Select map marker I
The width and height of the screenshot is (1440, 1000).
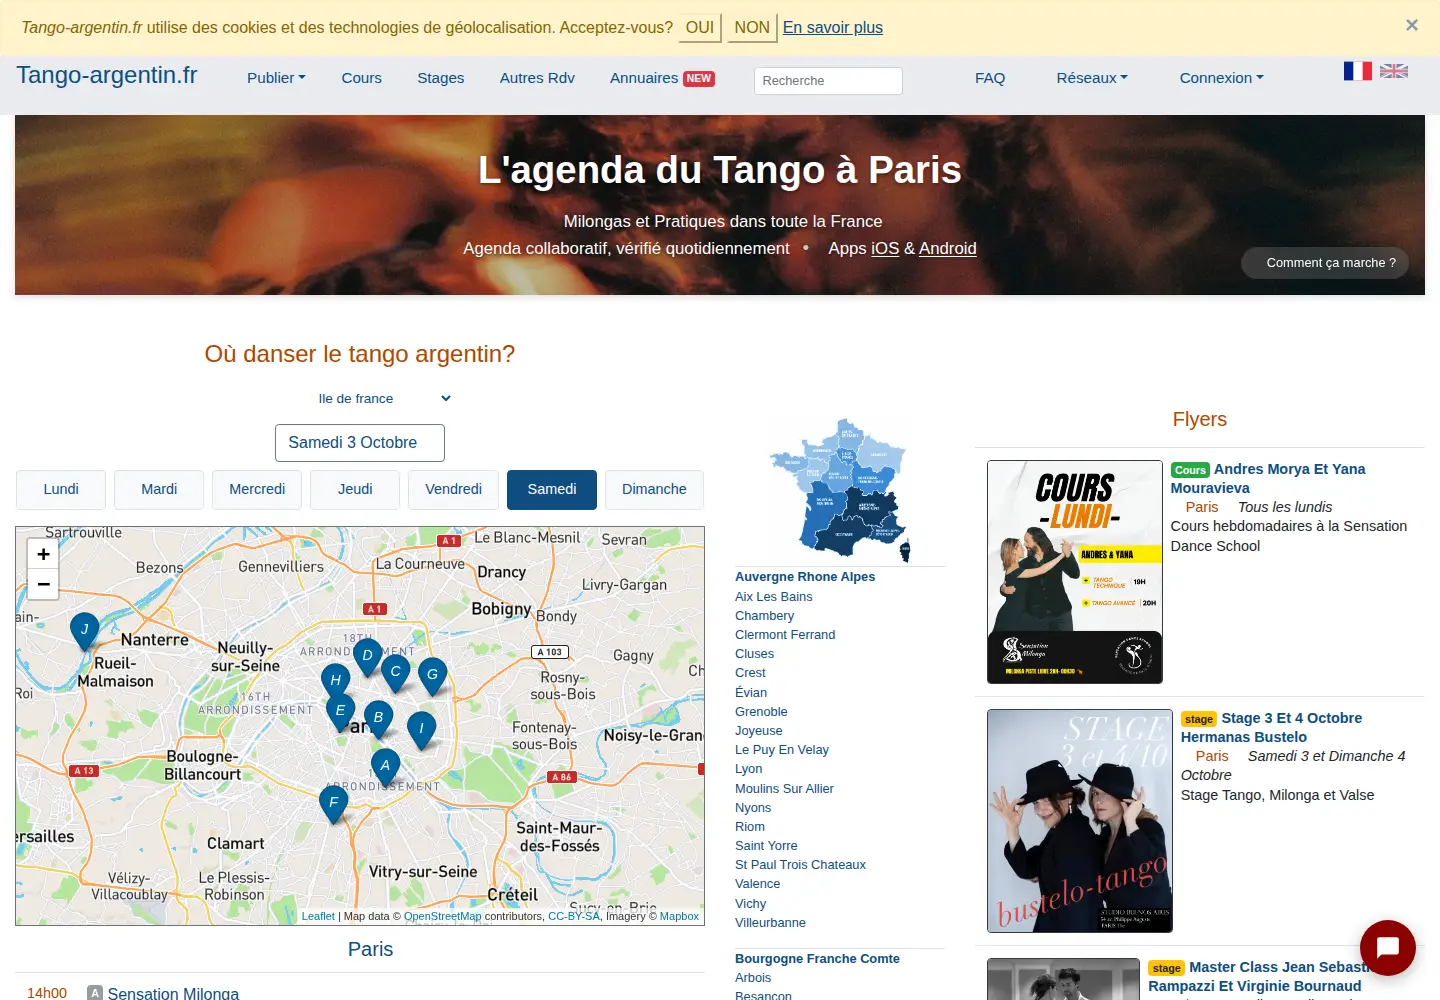coord(422,729)
